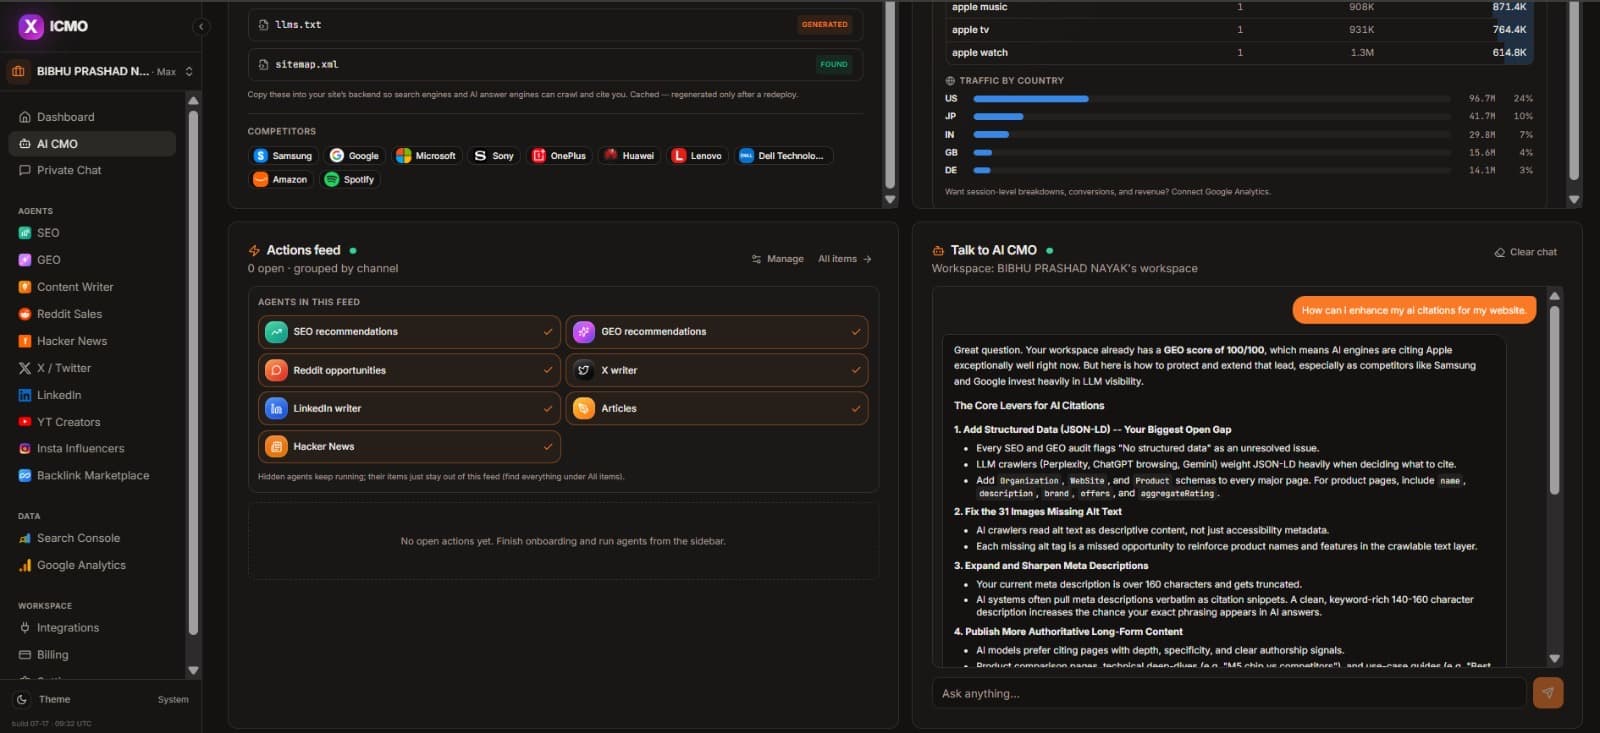Image resolution: width=1600 pixels, height=733 pixels.
Task: Click the Google Analytics icon in sidebar
Action: [x=25, y=565]
